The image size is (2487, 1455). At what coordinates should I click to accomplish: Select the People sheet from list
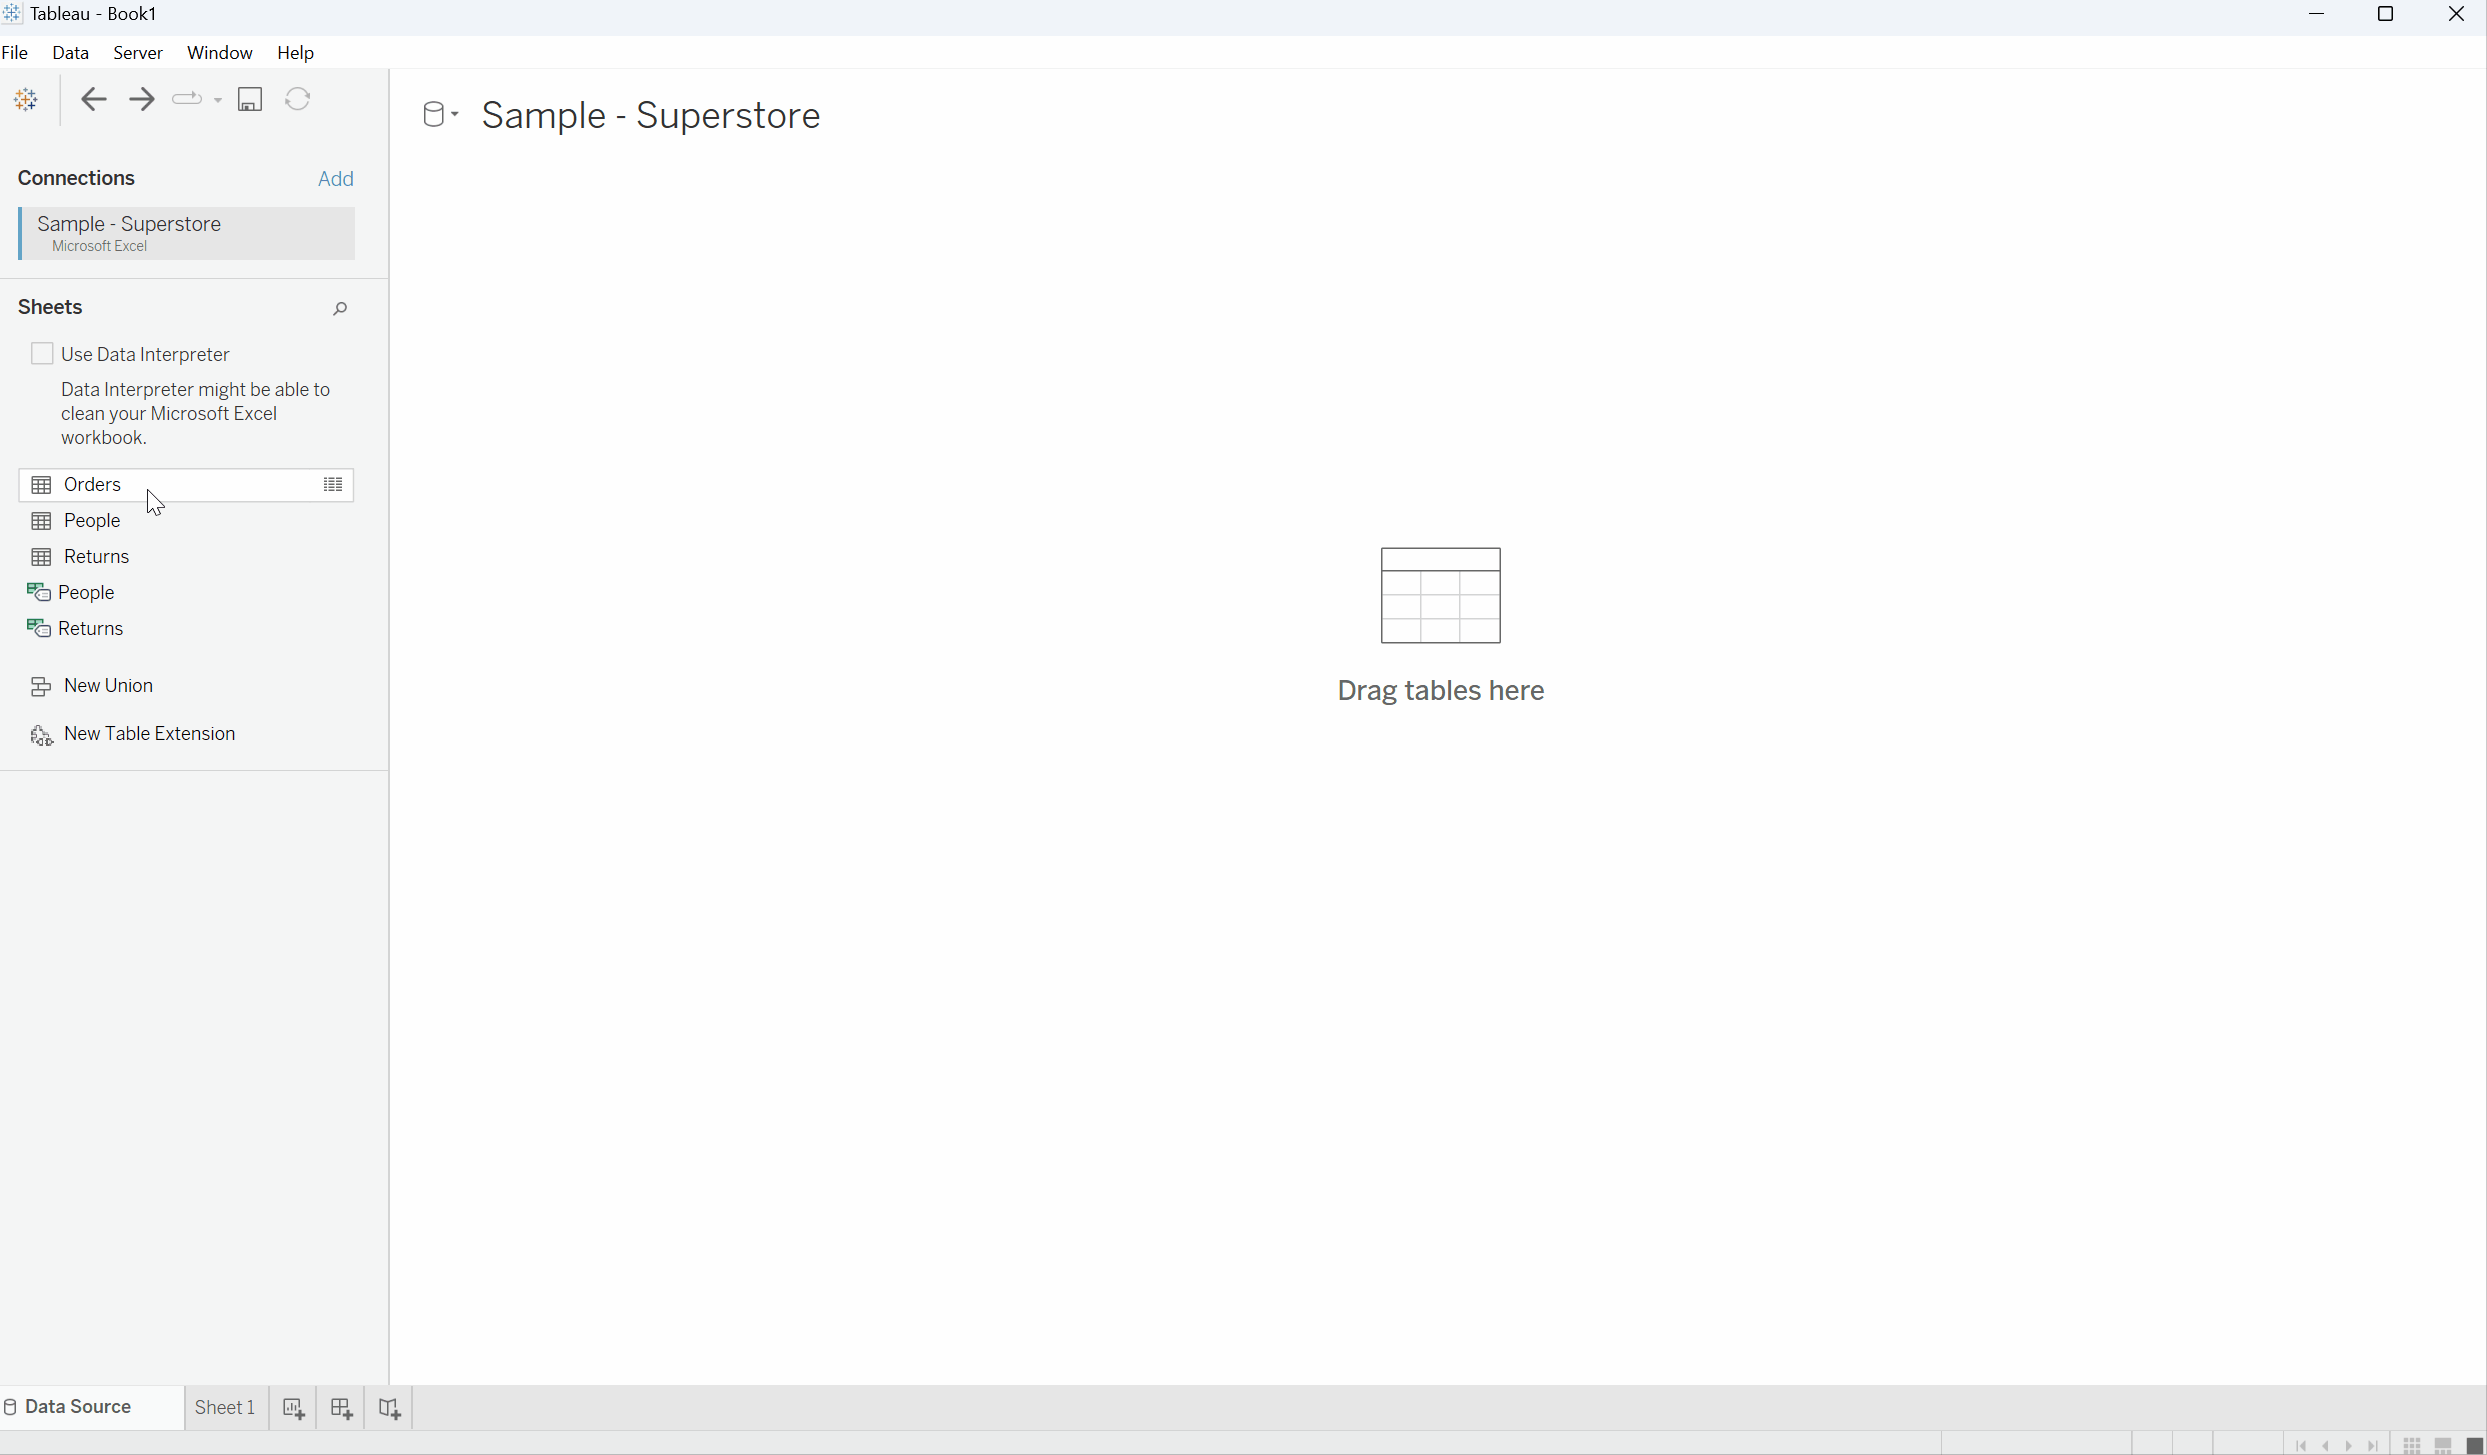pyautogui.click(x=90, y=520)
